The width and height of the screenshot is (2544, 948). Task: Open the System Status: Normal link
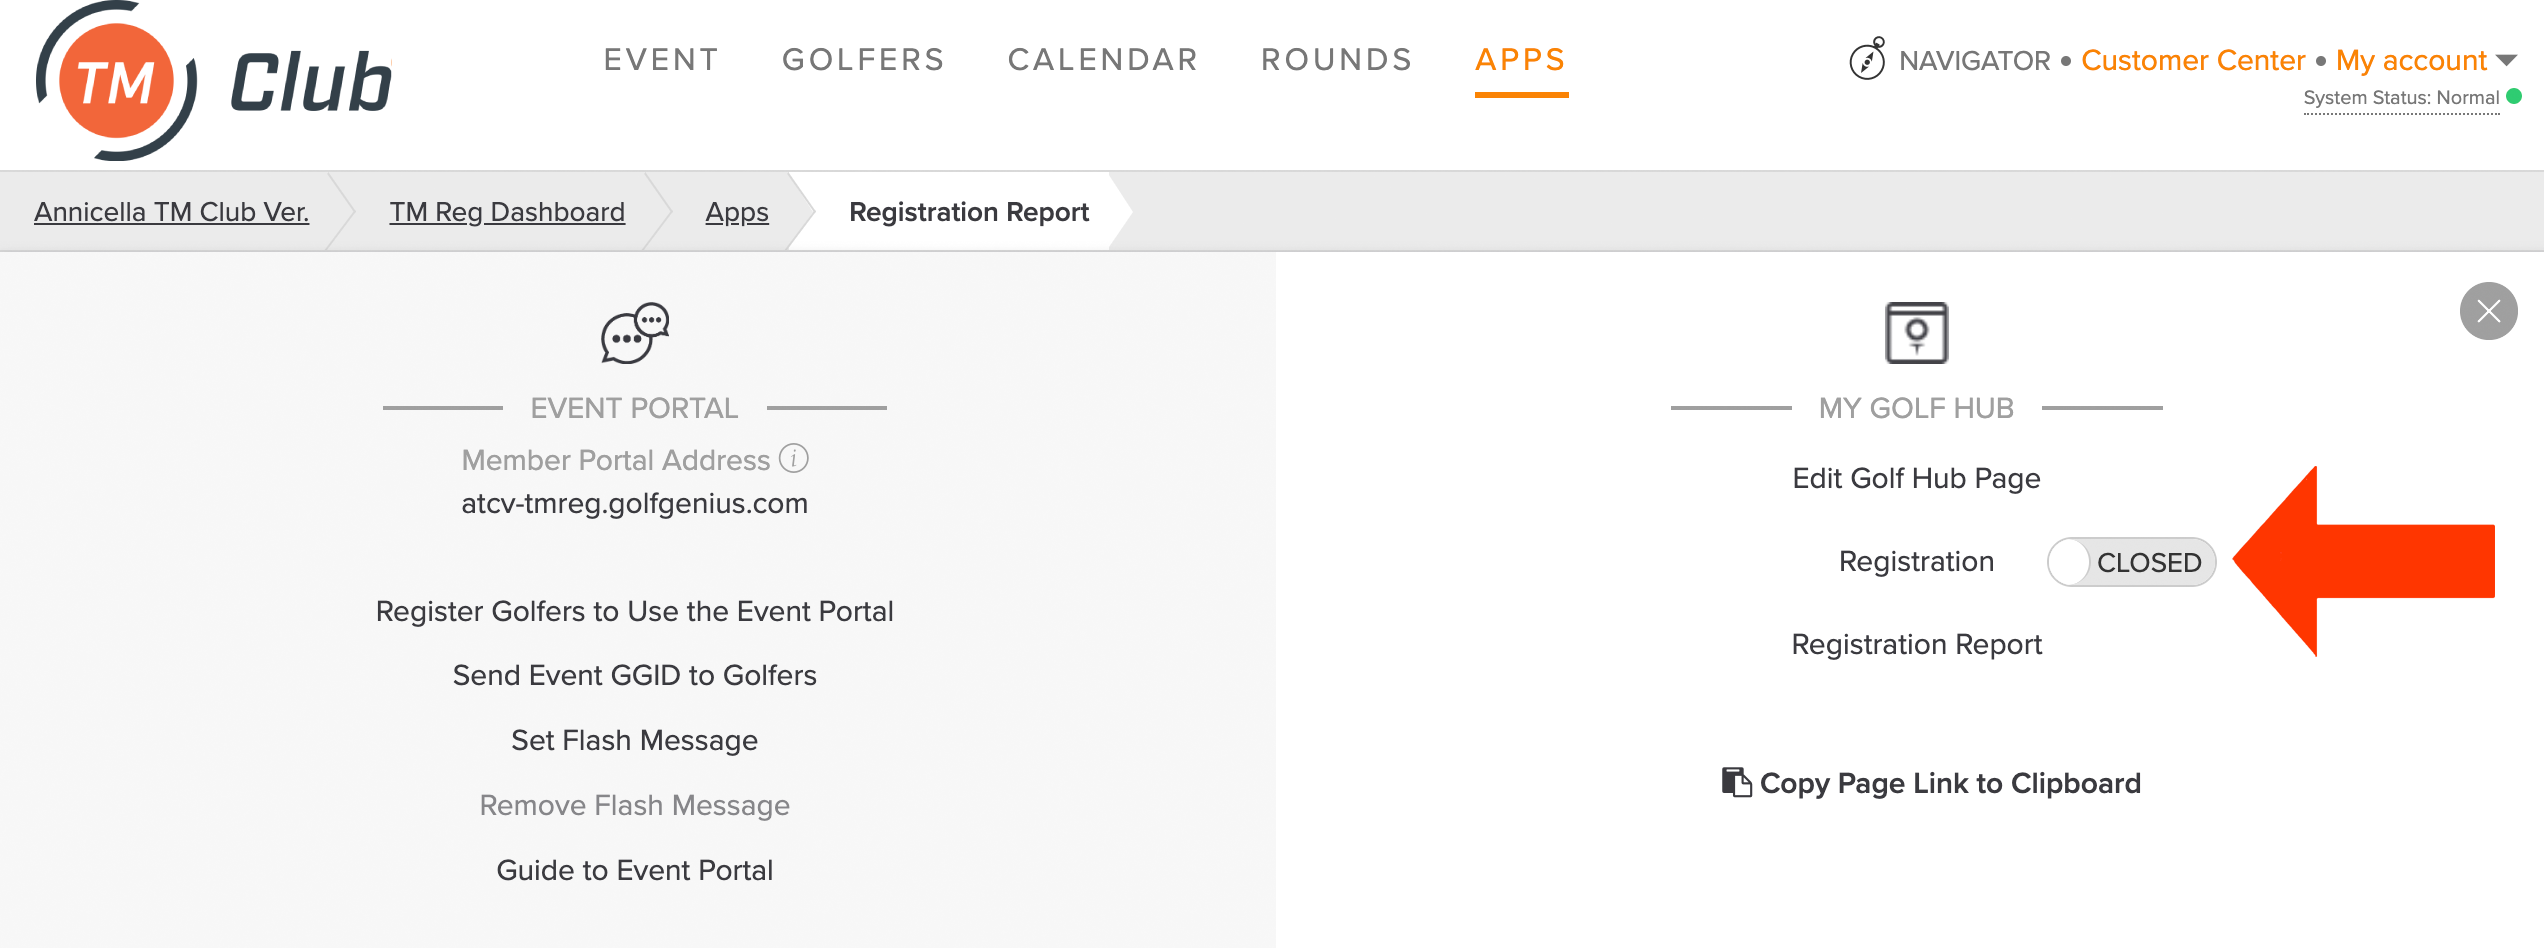[2401, 98]
